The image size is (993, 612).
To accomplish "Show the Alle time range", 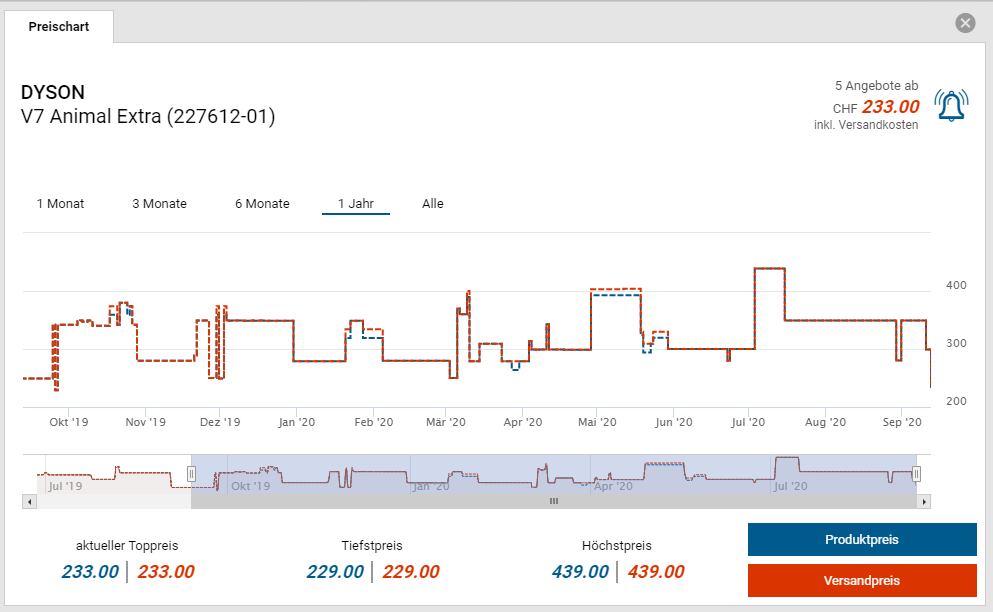I will [x=432, y=204].
